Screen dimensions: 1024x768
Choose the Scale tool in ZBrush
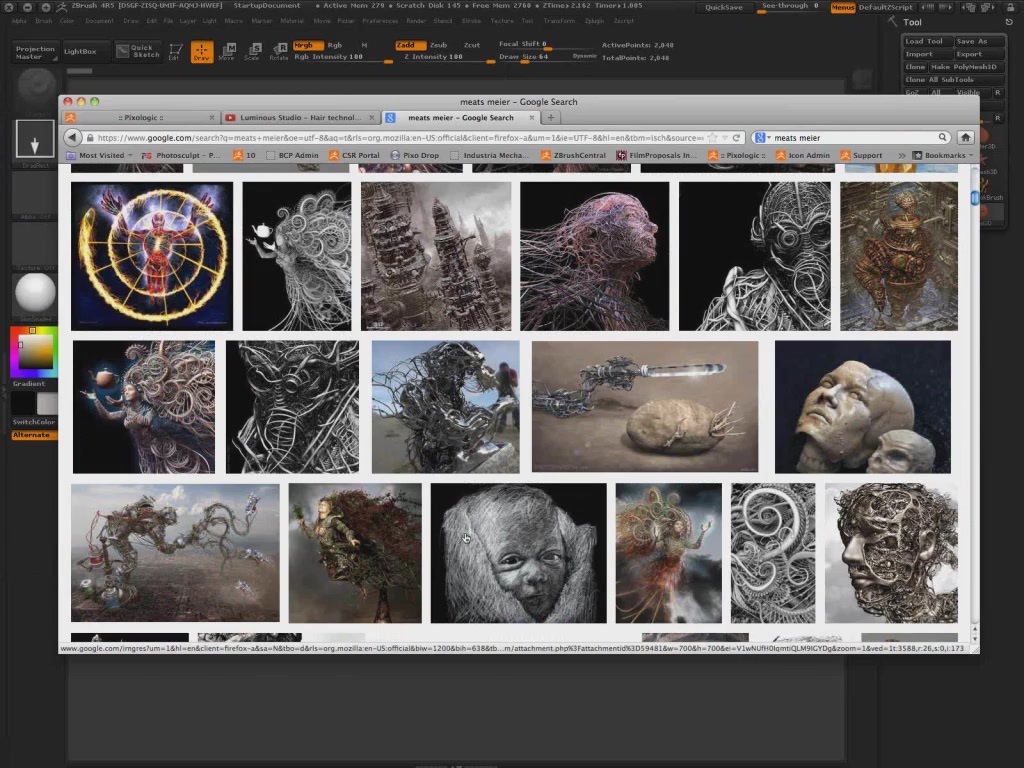pyautogui.click(x=252, y=52)
